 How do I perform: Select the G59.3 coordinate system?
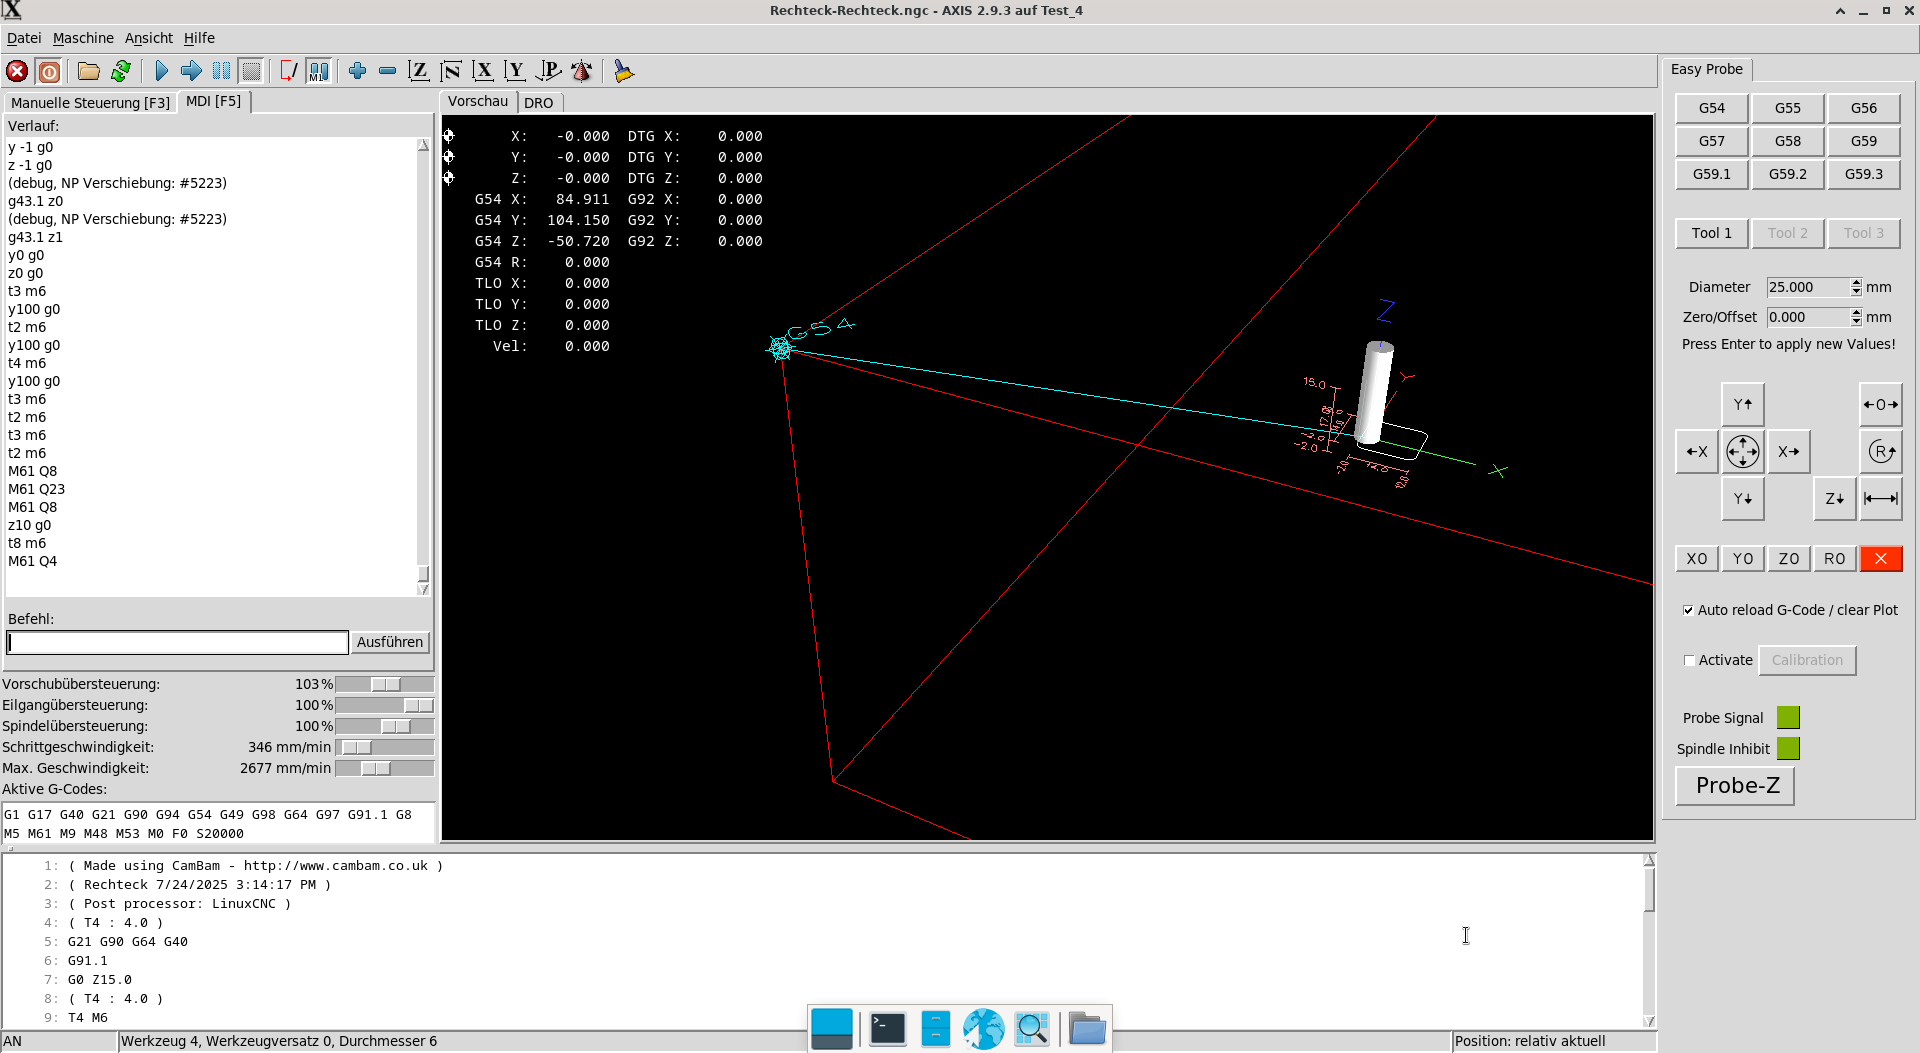point(1864,174)
